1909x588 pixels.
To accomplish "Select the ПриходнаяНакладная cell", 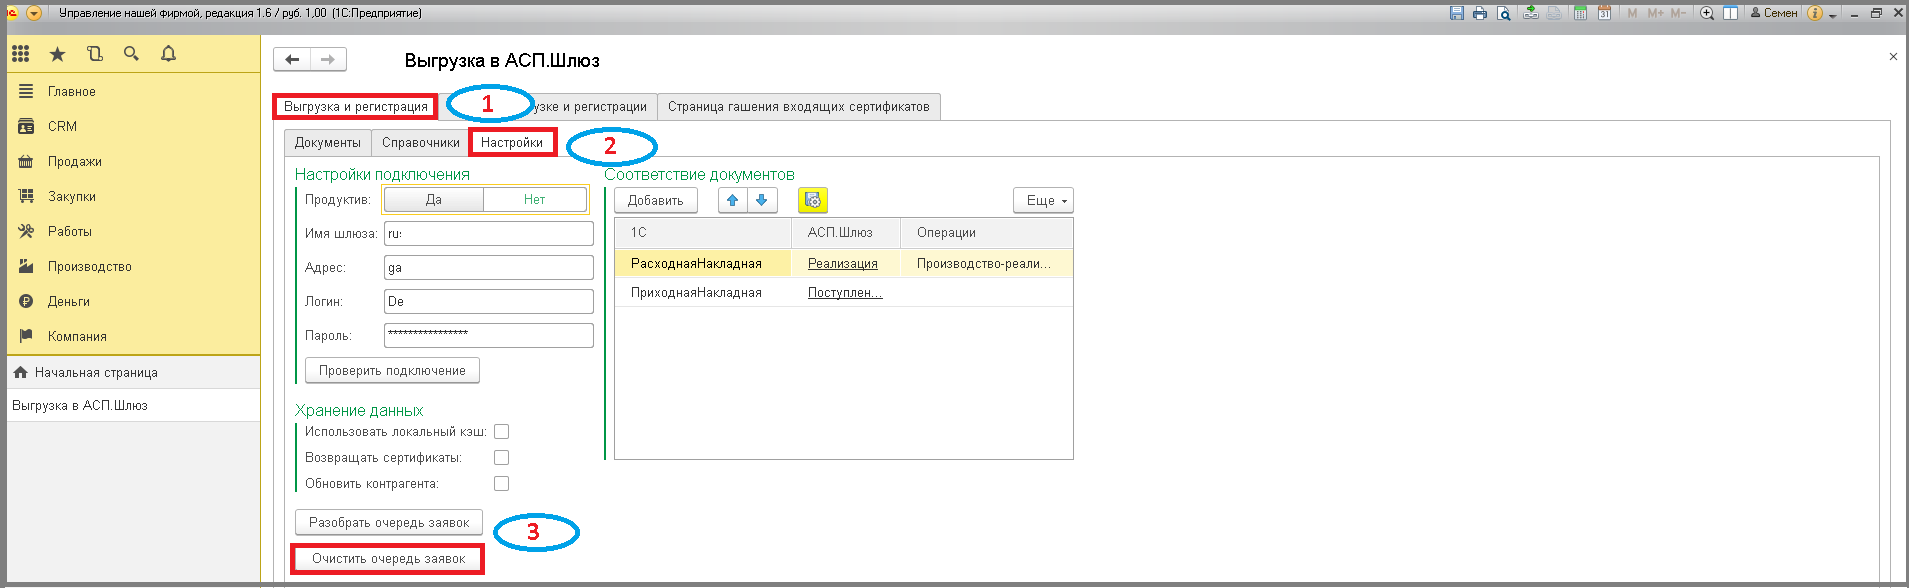I will coord(703,292).
